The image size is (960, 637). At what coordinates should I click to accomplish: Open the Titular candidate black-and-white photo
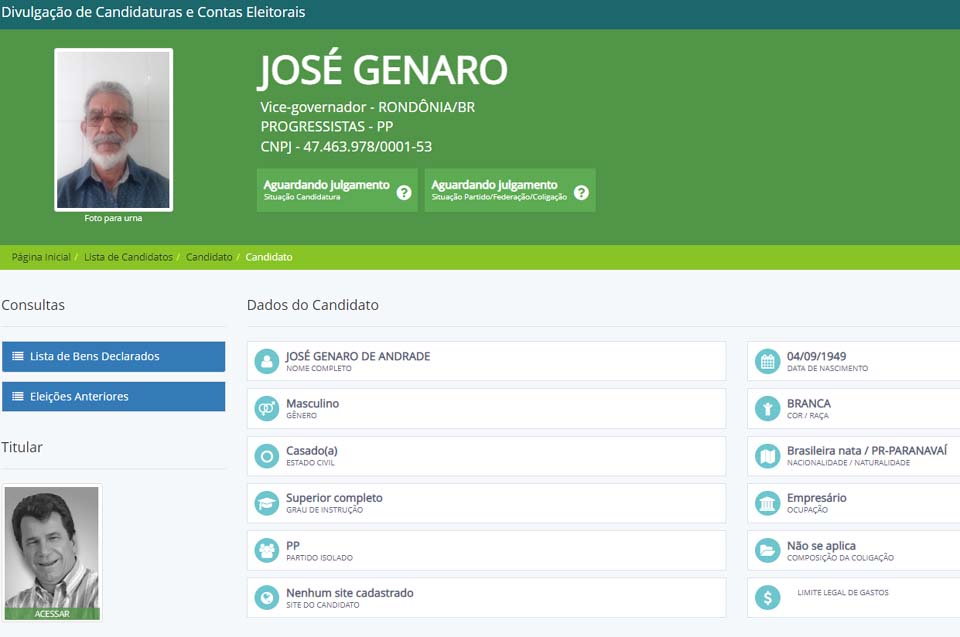pyautogui.click(x=52, y=547)
